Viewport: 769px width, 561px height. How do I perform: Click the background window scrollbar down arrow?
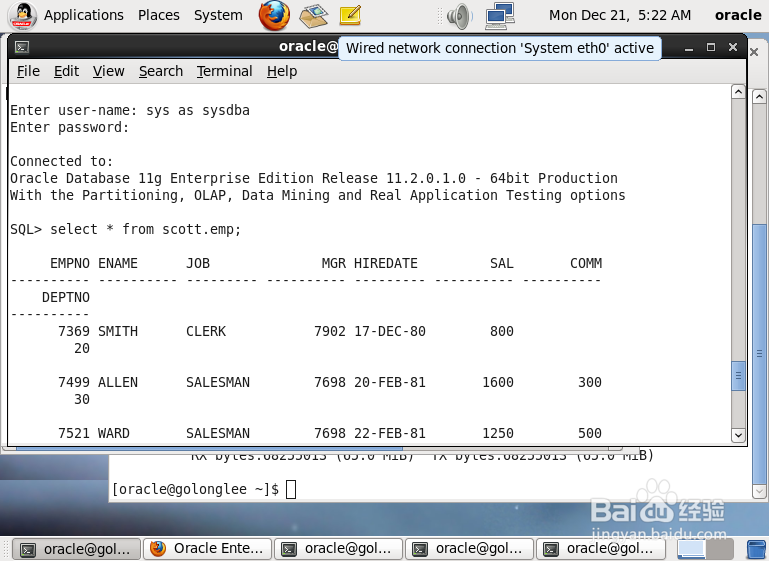coord(759,491)
